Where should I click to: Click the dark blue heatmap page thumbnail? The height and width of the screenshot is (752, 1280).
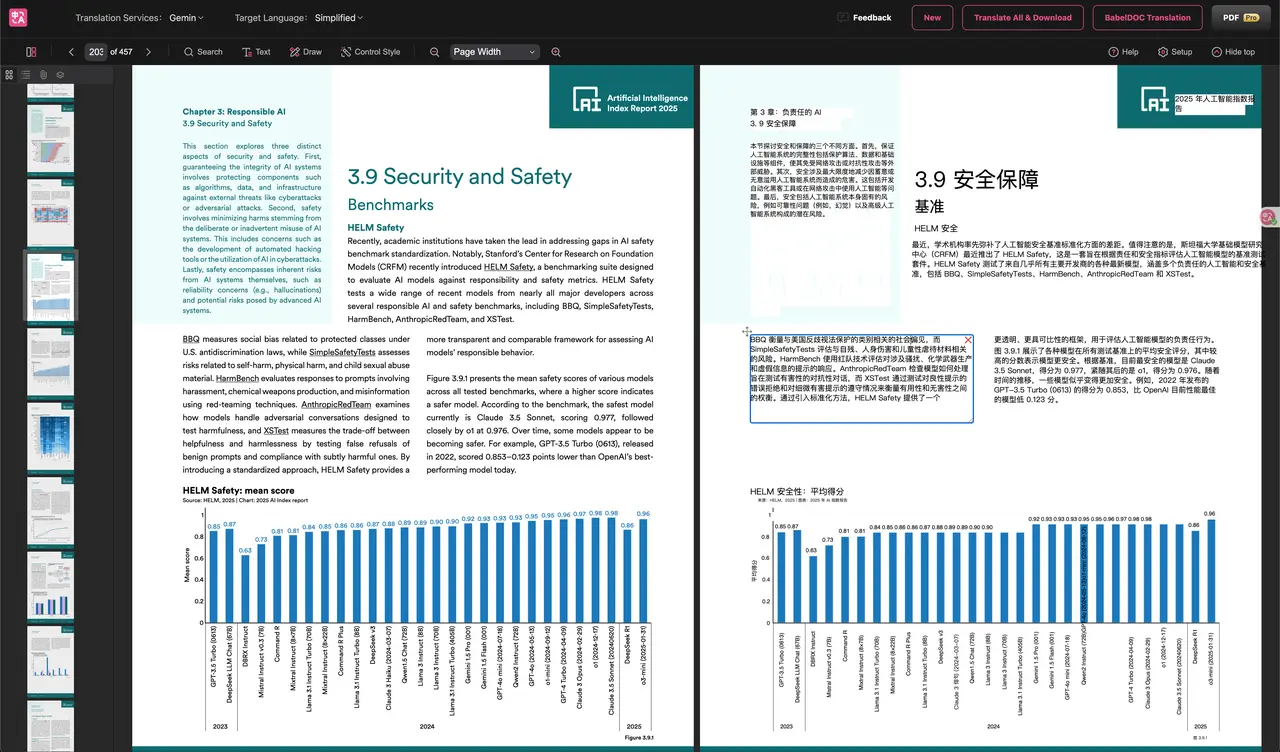click(50, 435)
